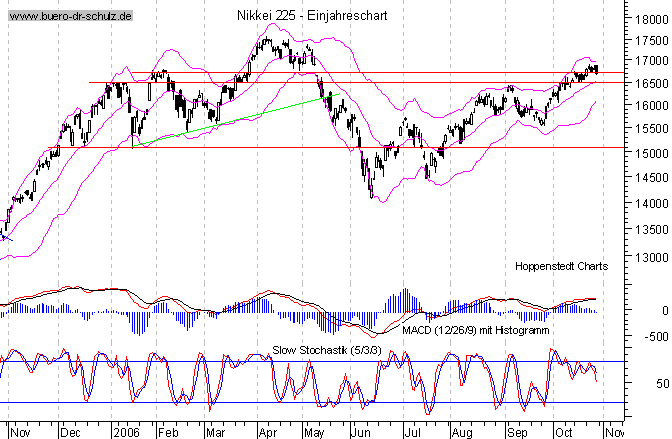Select the MACD axis value -500
672x439 pixels.
click(656, 337)
